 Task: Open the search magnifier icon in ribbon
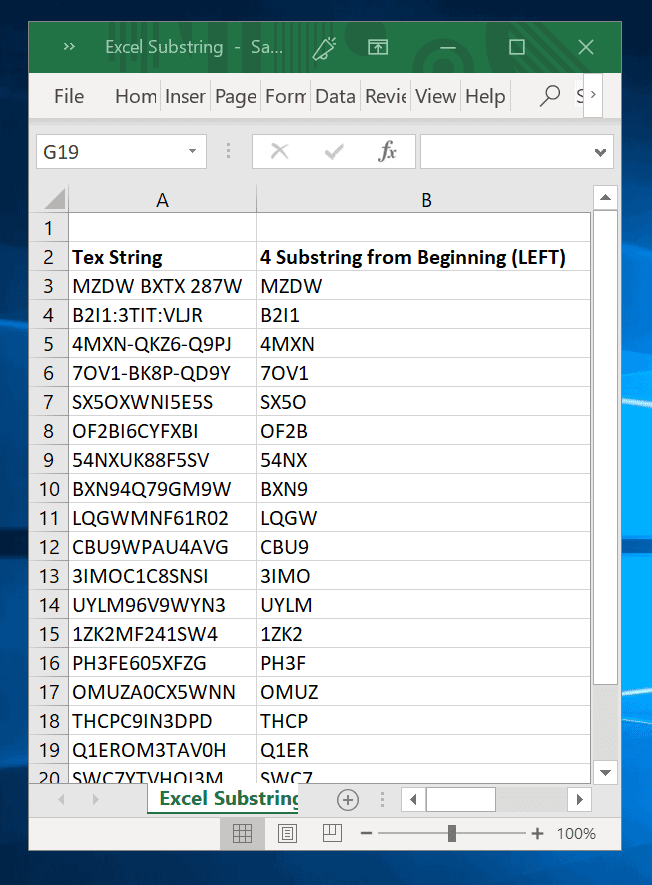(549, 96)
